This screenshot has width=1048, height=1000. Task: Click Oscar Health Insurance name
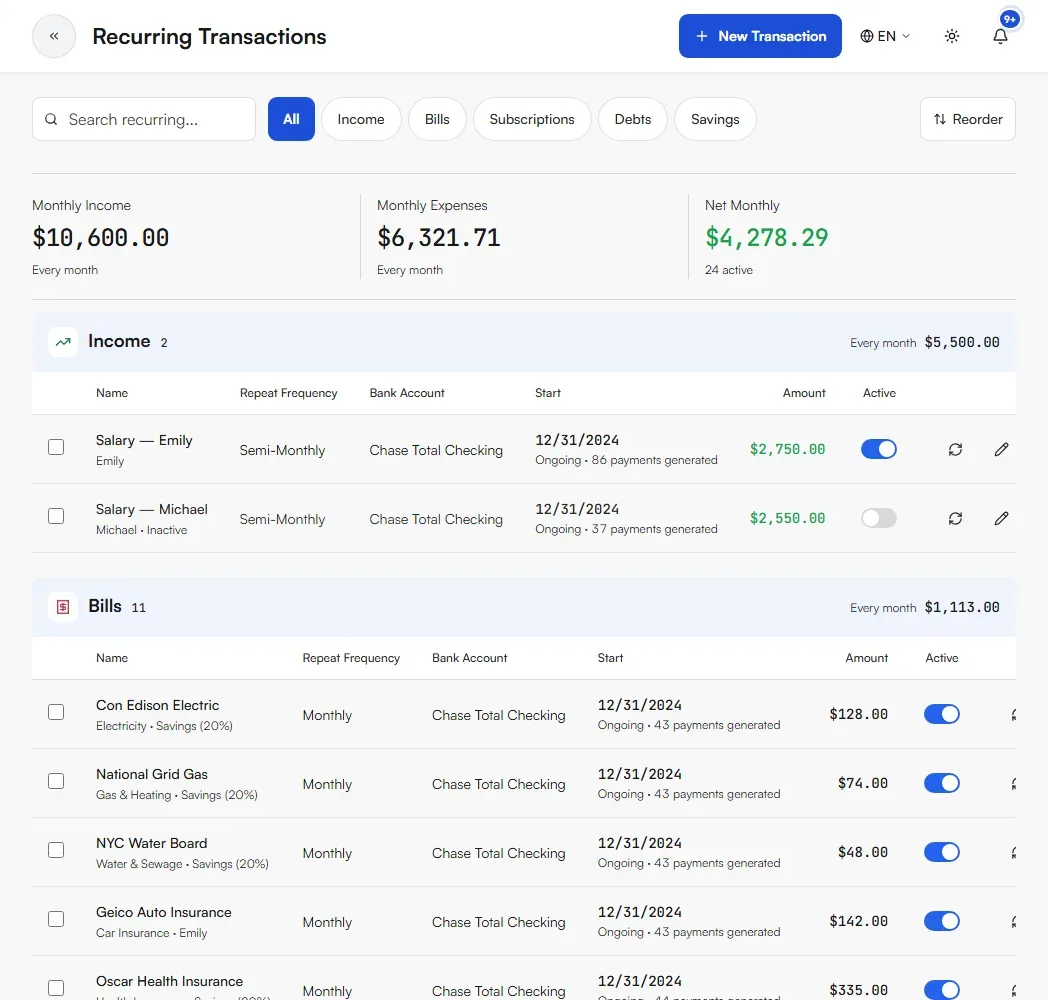click(169, 981)
